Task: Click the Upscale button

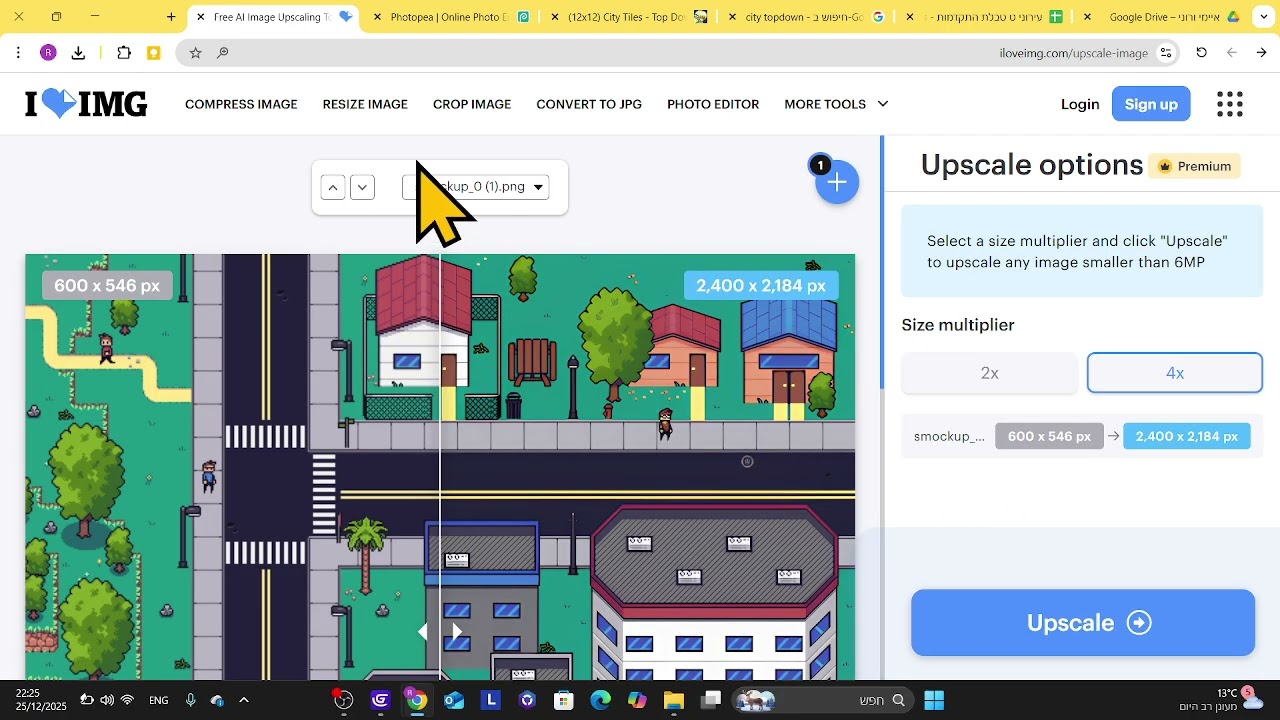Action: click(x=1083, y=623)
